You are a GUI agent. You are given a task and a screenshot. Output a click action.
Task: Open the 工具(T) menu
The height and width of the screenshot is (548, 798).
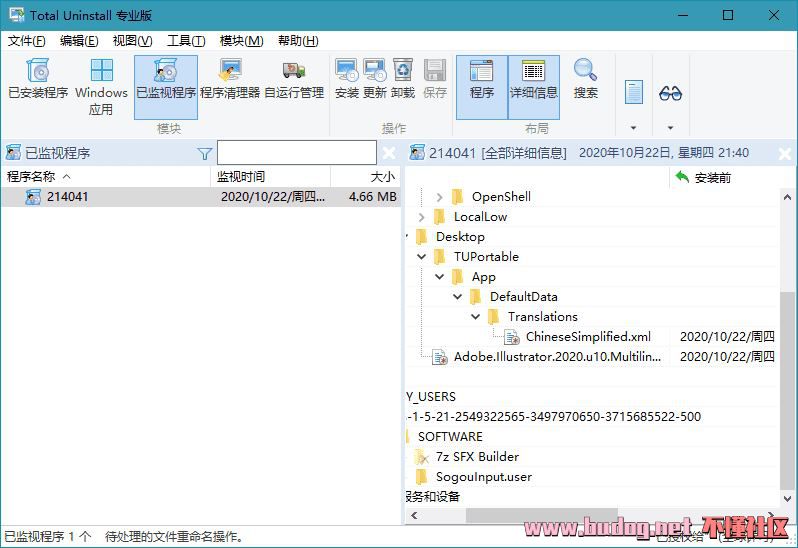point(186,41)
